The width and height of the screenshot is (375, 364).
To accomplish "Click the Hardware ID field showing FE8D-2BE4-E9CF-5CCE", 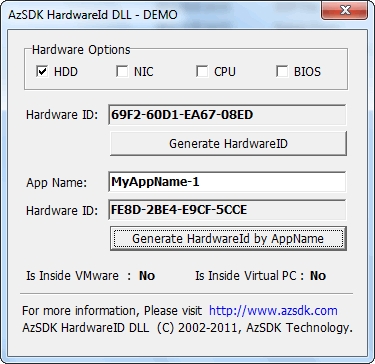I will point(227,210).
